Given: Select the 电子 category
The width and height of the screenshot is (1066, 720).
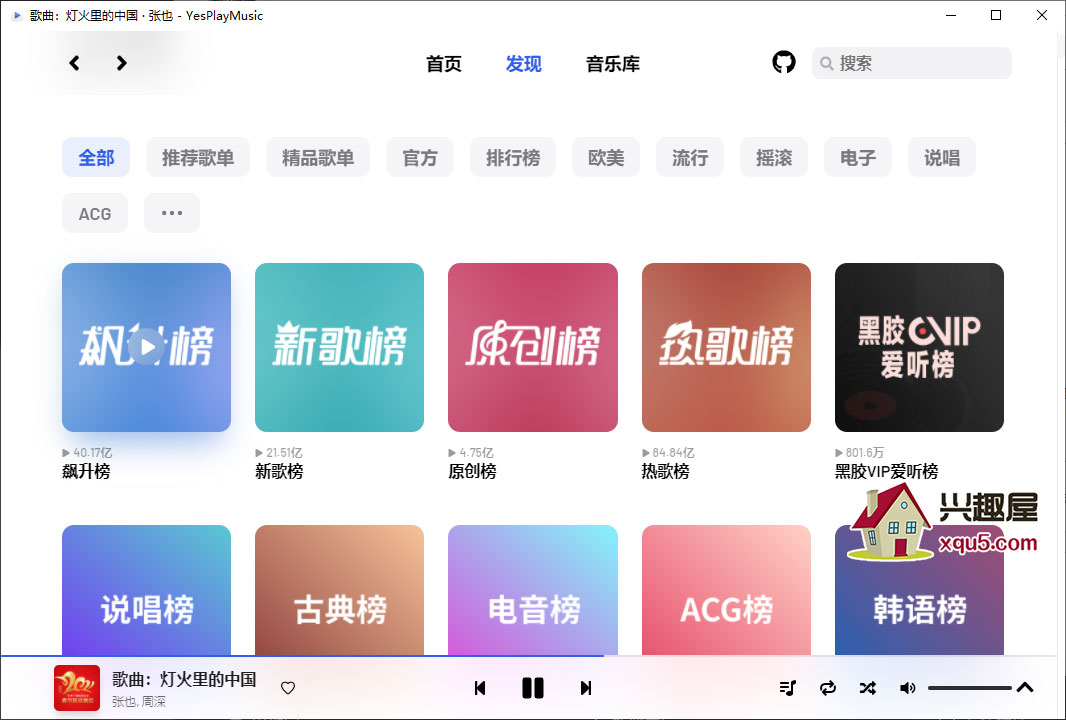Looking at the screenshot, I should [857, 157].
